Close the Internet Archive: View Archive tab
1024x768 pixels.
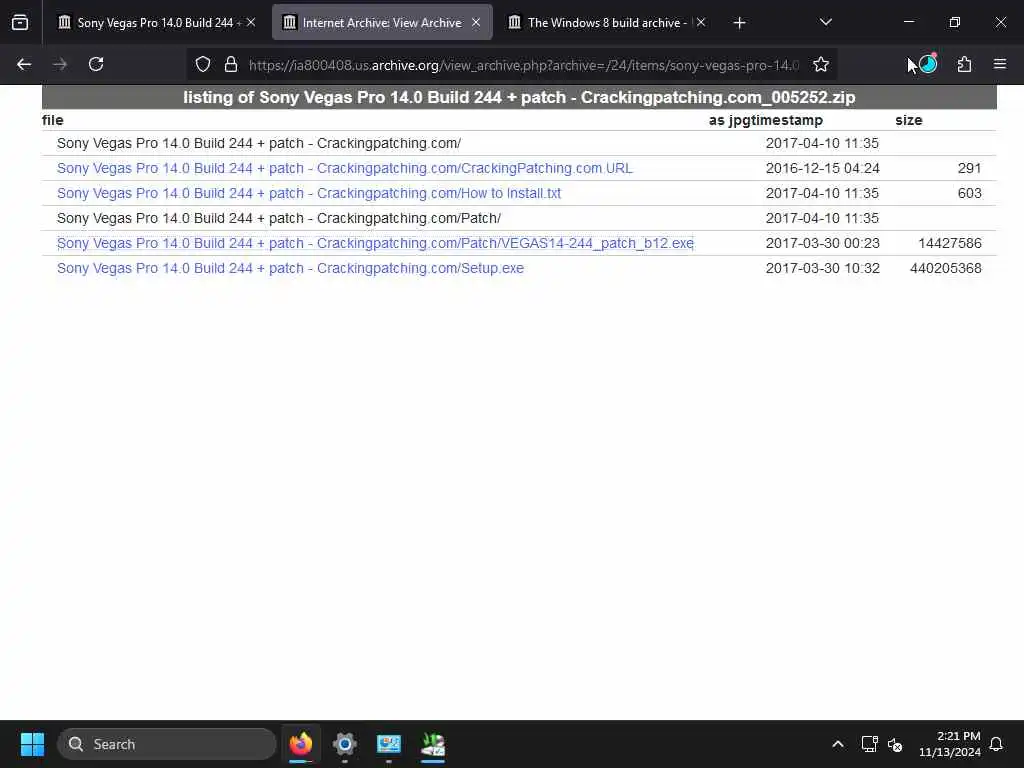[476, 22]
